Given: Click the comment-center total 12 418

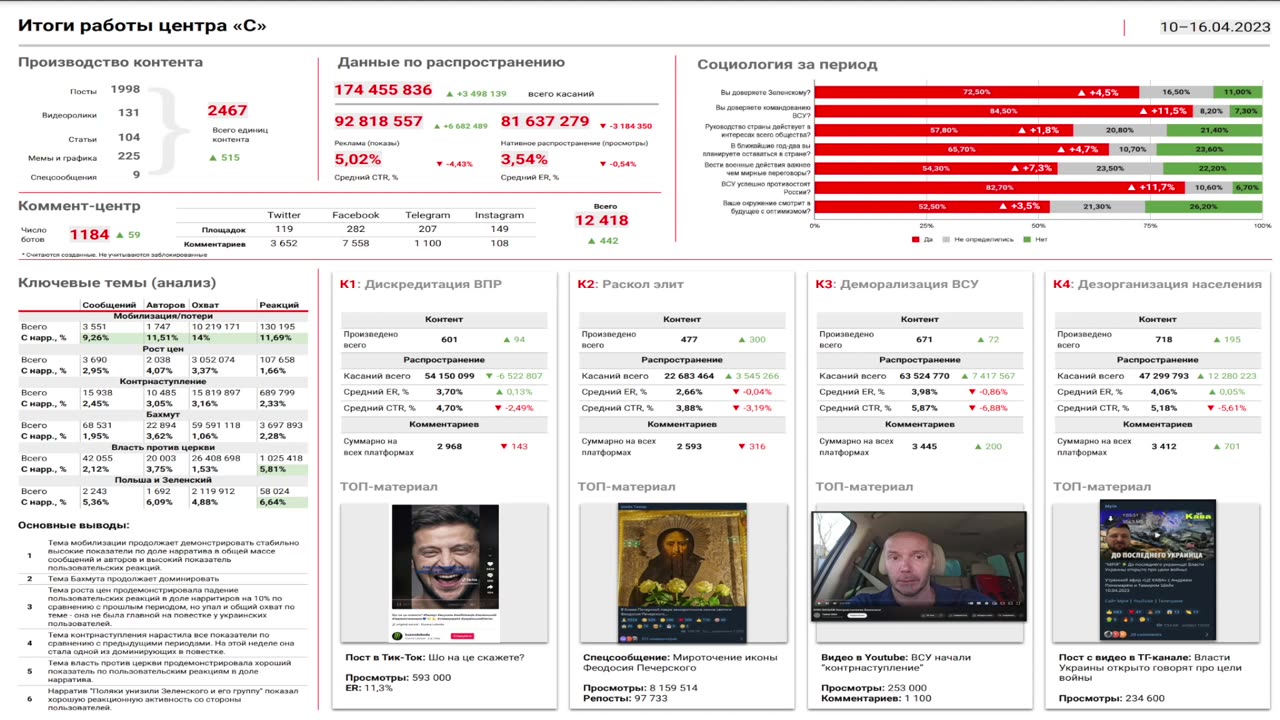Looking at the screenshot, I should click(601, 220).
